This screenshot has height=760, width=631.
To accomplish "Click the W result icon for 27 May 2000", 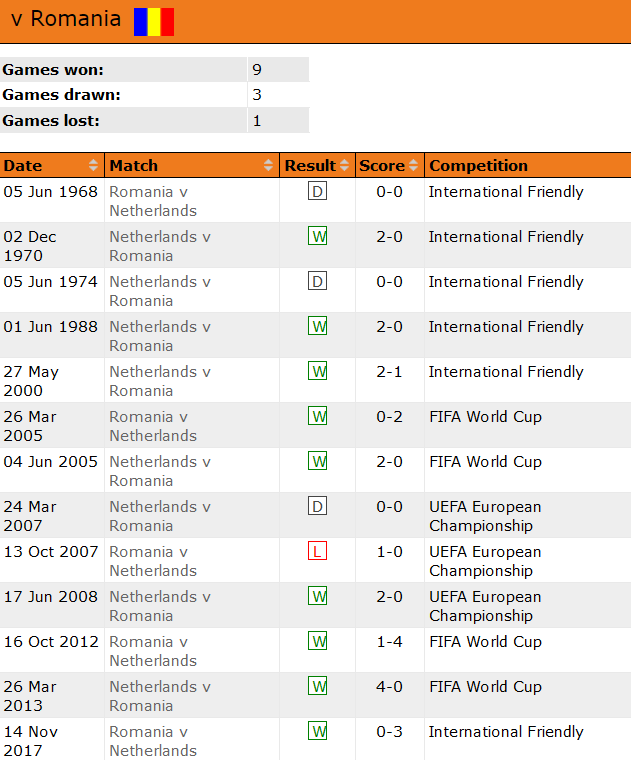I will tap(318, 372).
